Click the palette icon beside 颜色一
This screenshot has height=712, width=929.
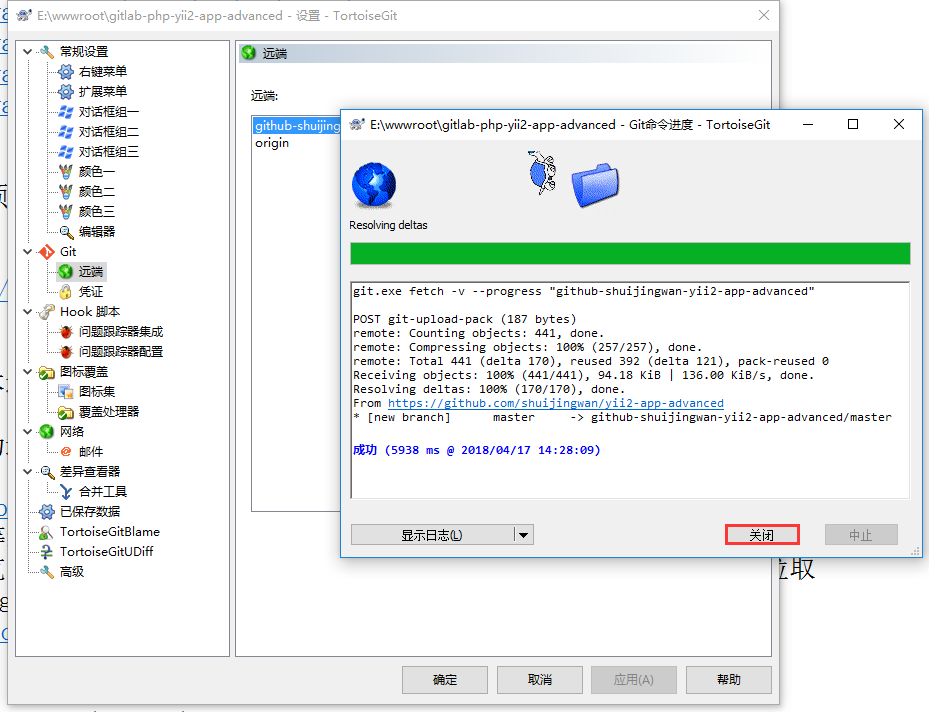pyautogui.click(x=66, y=172)
